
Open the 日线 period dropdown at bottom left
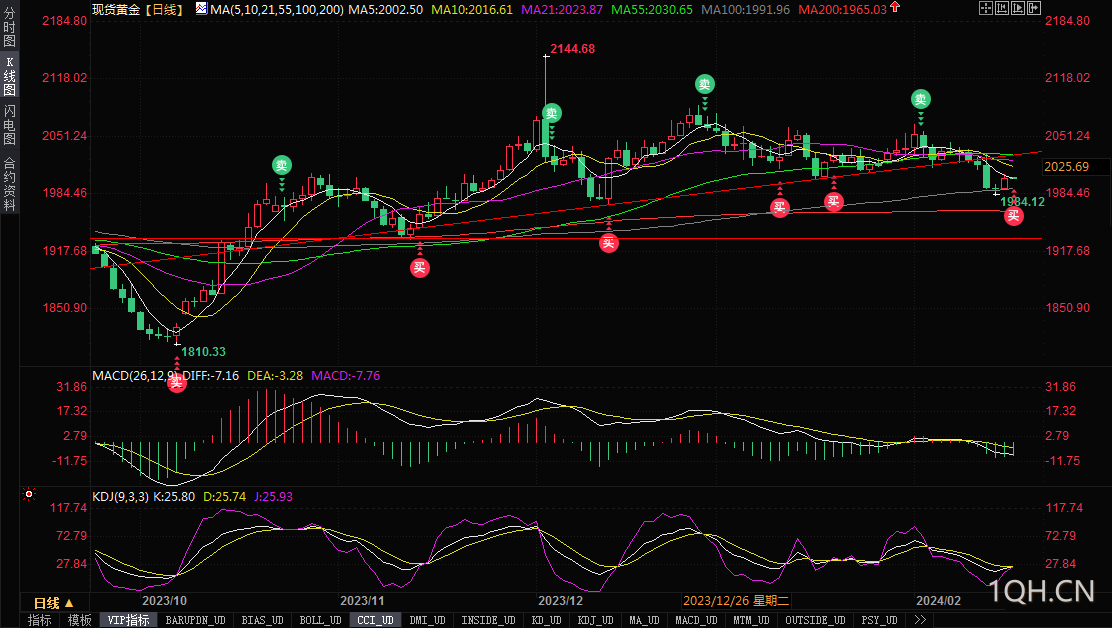point(54,603)
